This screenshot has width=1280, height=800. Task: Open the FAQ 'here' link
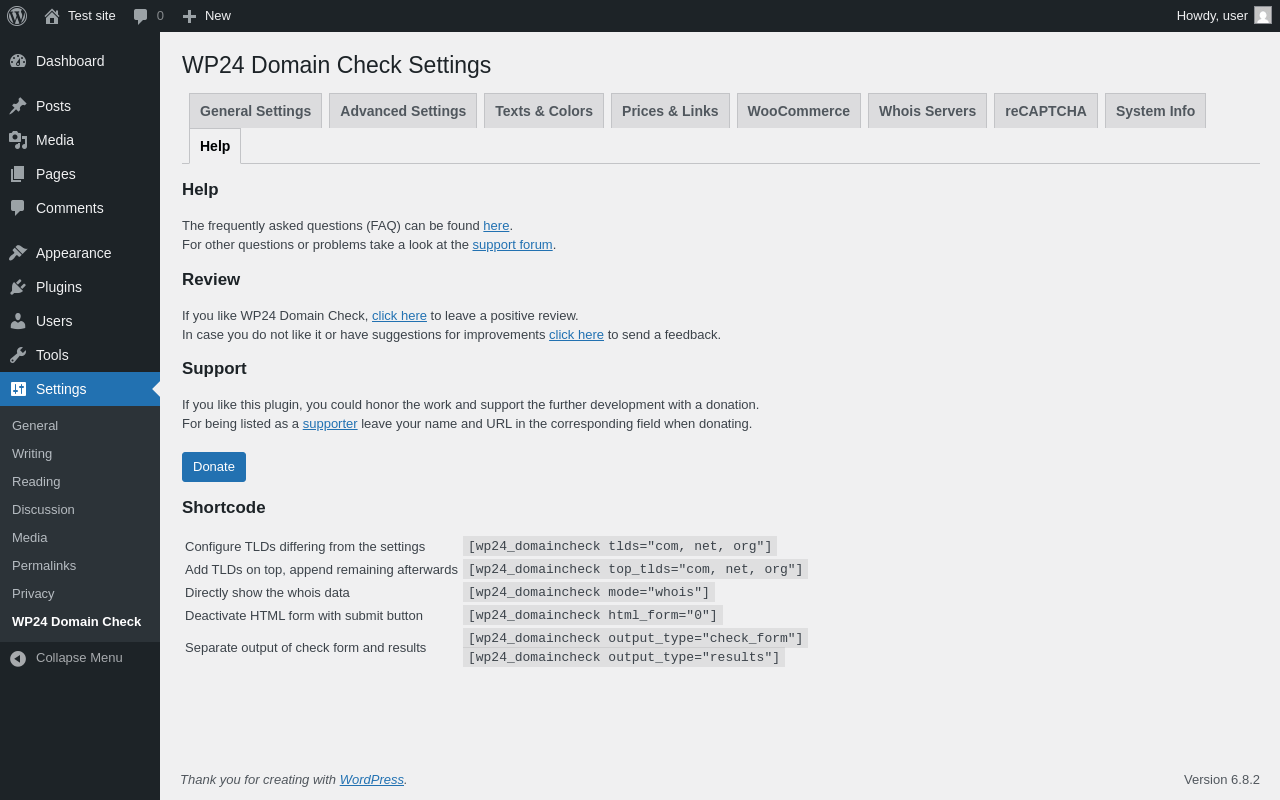click(496, 226)
